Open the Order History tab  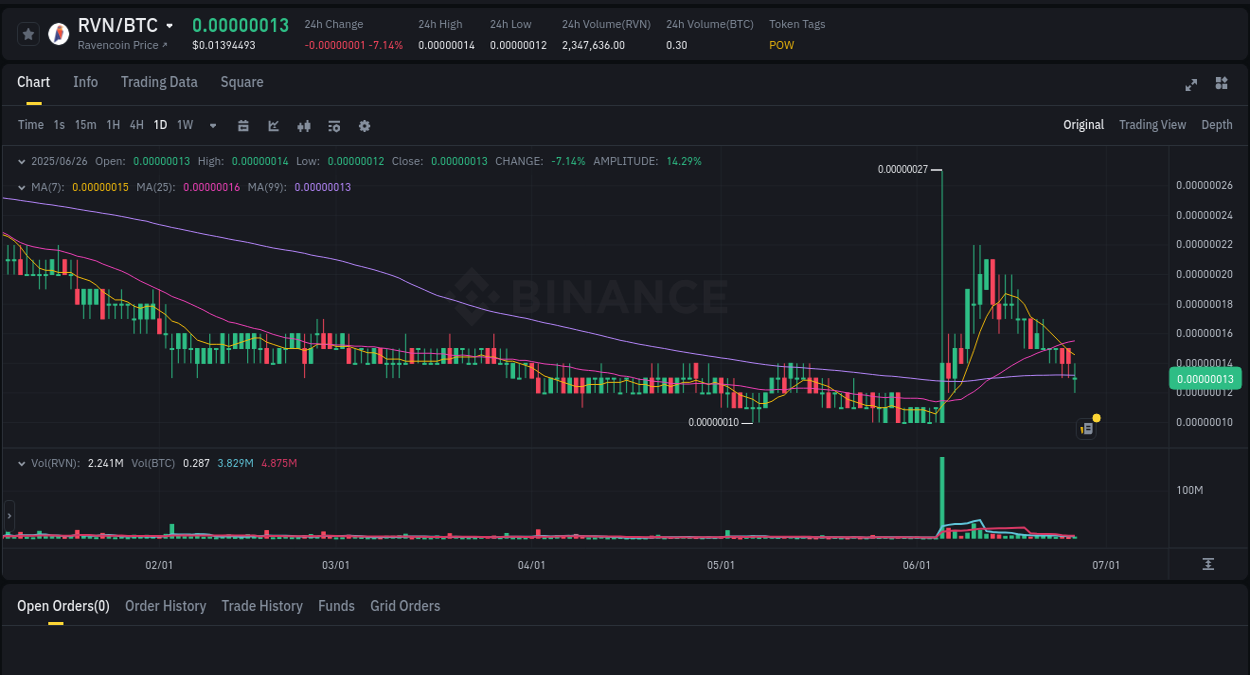(165, 606)
